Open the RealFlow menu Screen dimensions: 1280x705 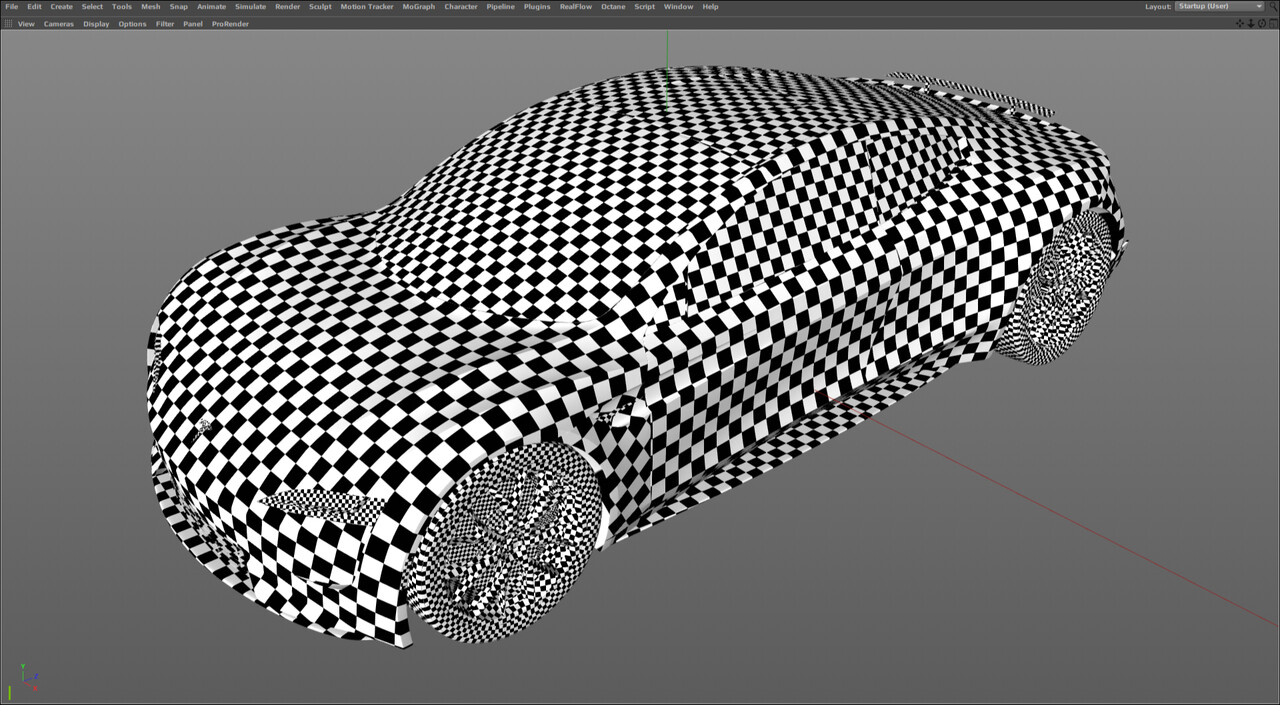pyautogui.click(x=576, y=6)
